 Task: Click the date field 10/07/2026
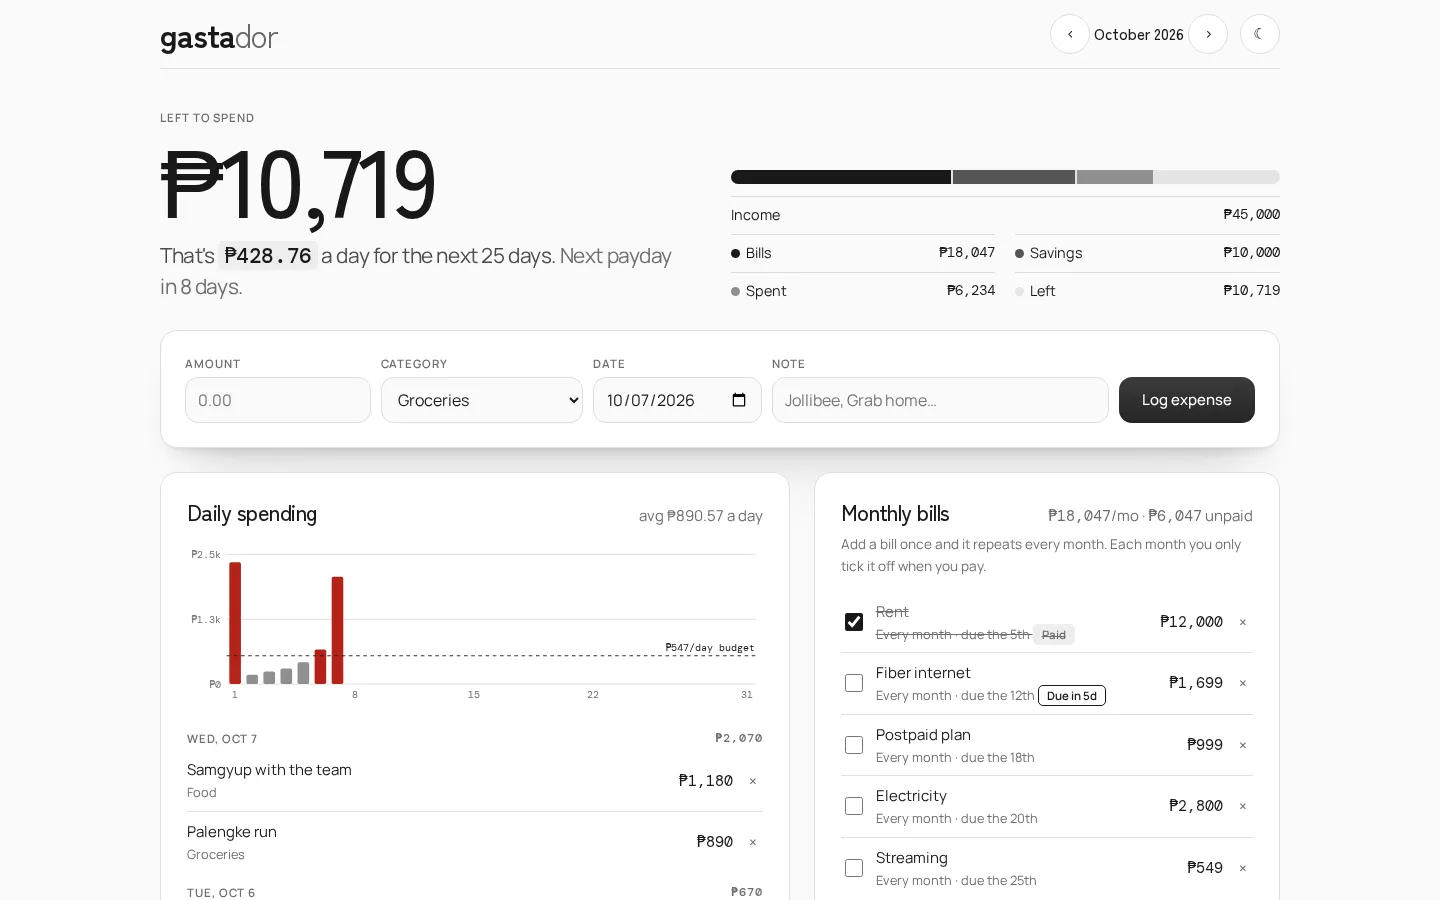pos(677,400)
